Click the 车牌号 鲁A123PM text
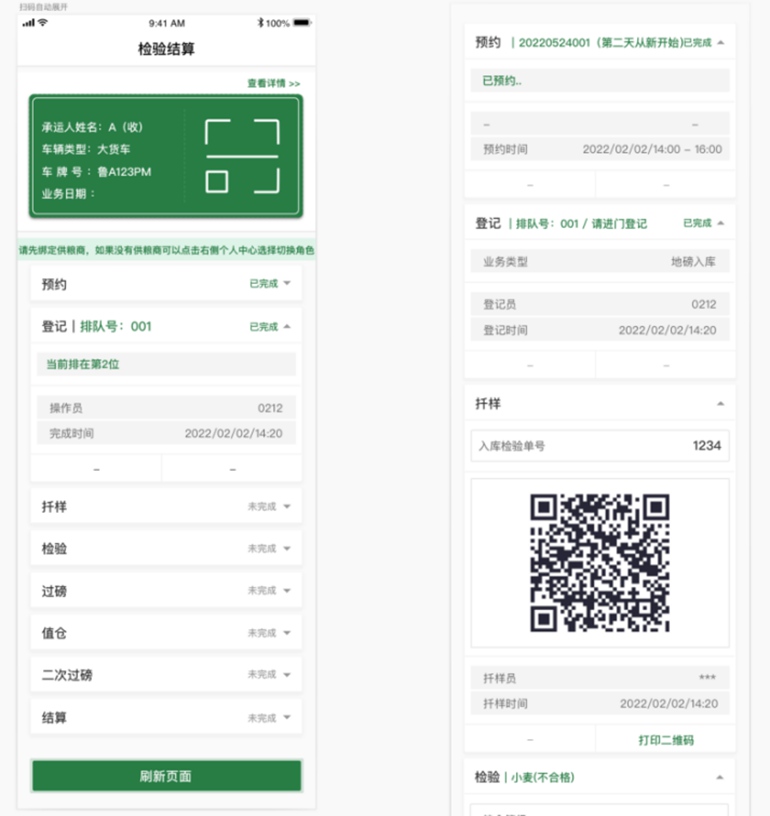Image resolution: width=770 pixels, height=816 pixels. (x=96, y=172)
